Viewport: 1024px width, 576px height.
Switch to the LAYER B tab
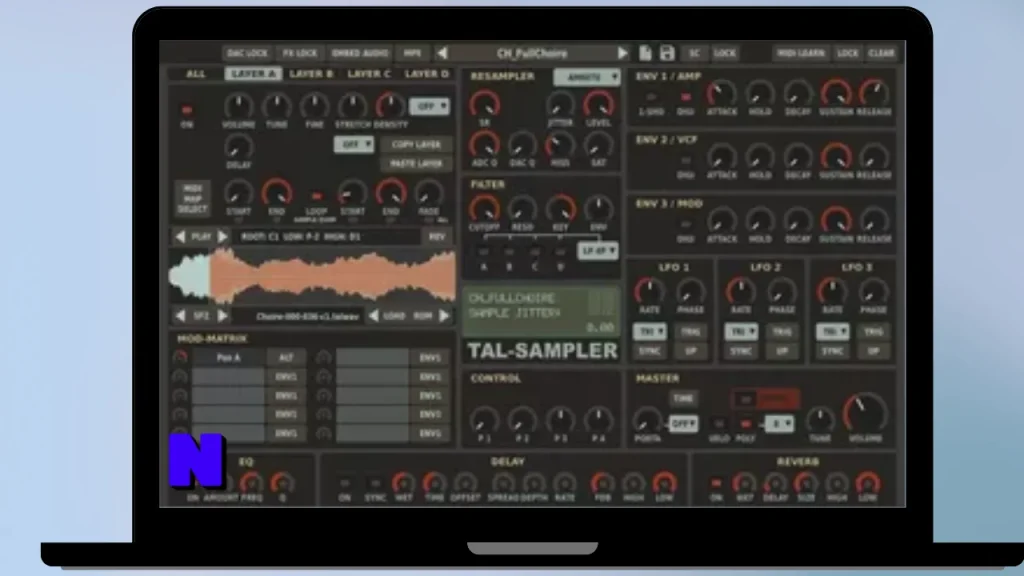tap(311, 74)
